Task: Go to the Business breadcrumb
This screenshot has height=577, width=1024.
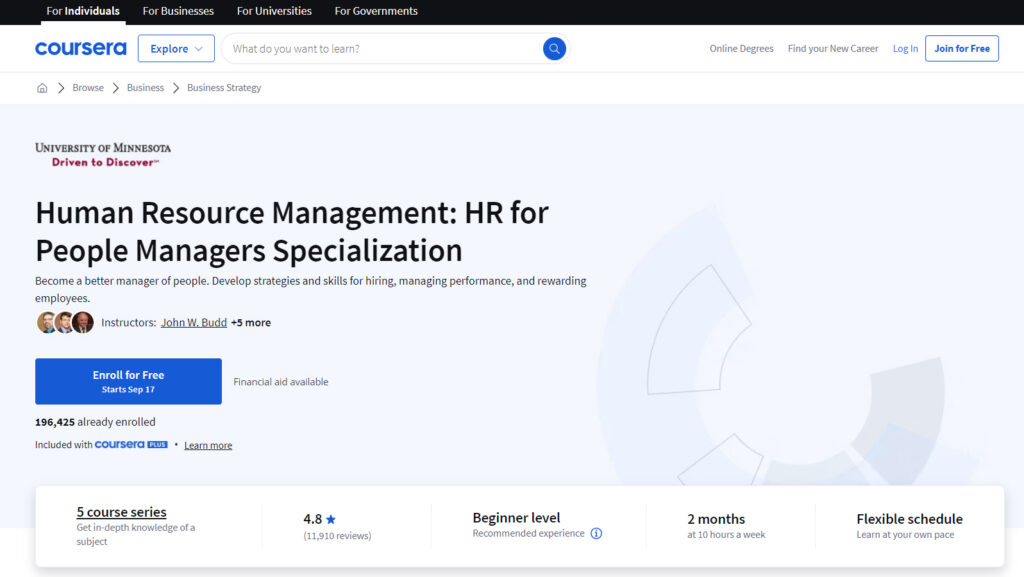Action: tap(145, 87)
